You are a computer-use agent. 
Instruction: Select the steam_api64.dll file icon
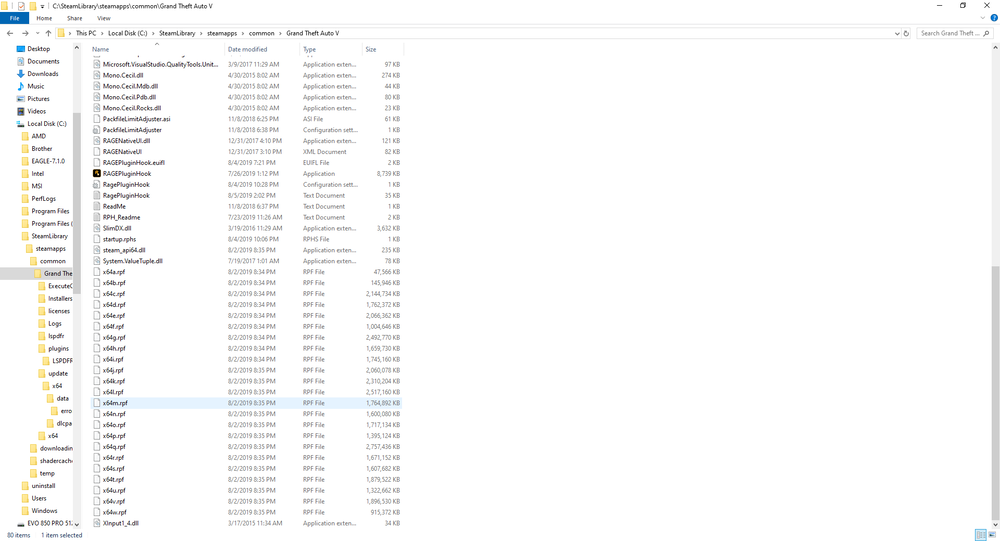pos(97,250)
